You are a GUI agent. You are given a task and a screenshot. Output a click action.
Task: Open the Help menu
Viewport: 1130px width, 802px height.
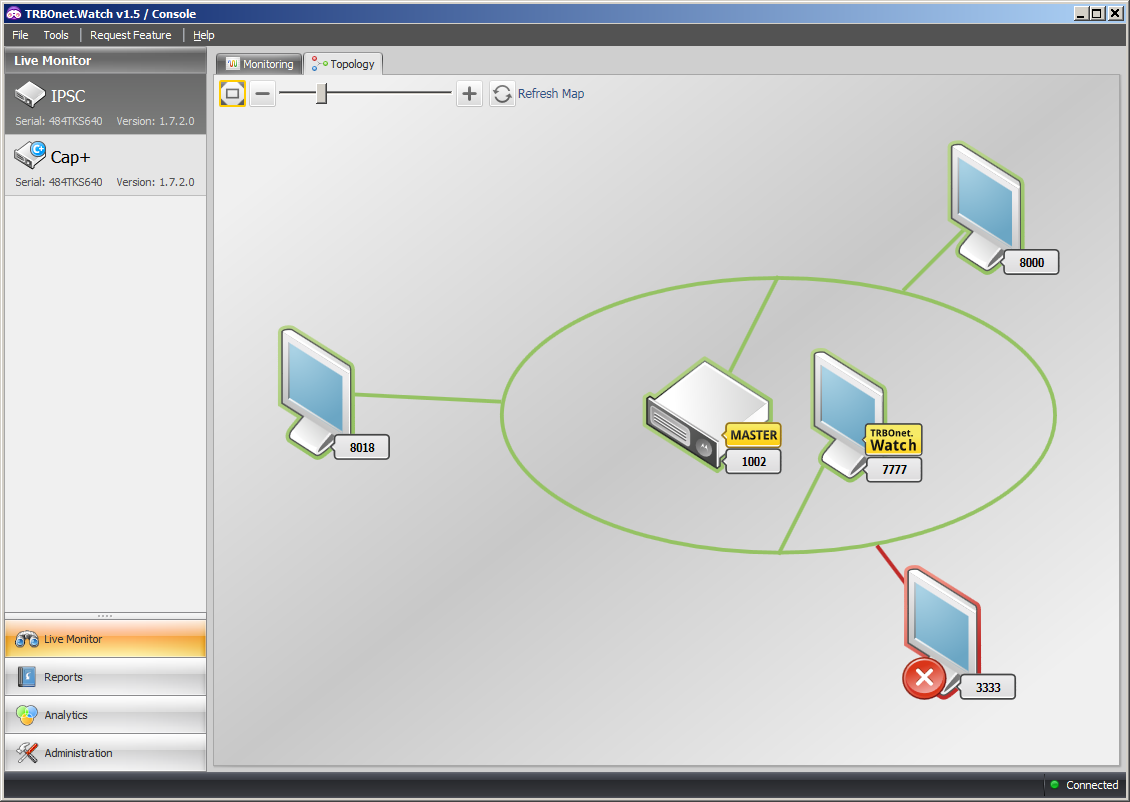click(x=203, y=35)
